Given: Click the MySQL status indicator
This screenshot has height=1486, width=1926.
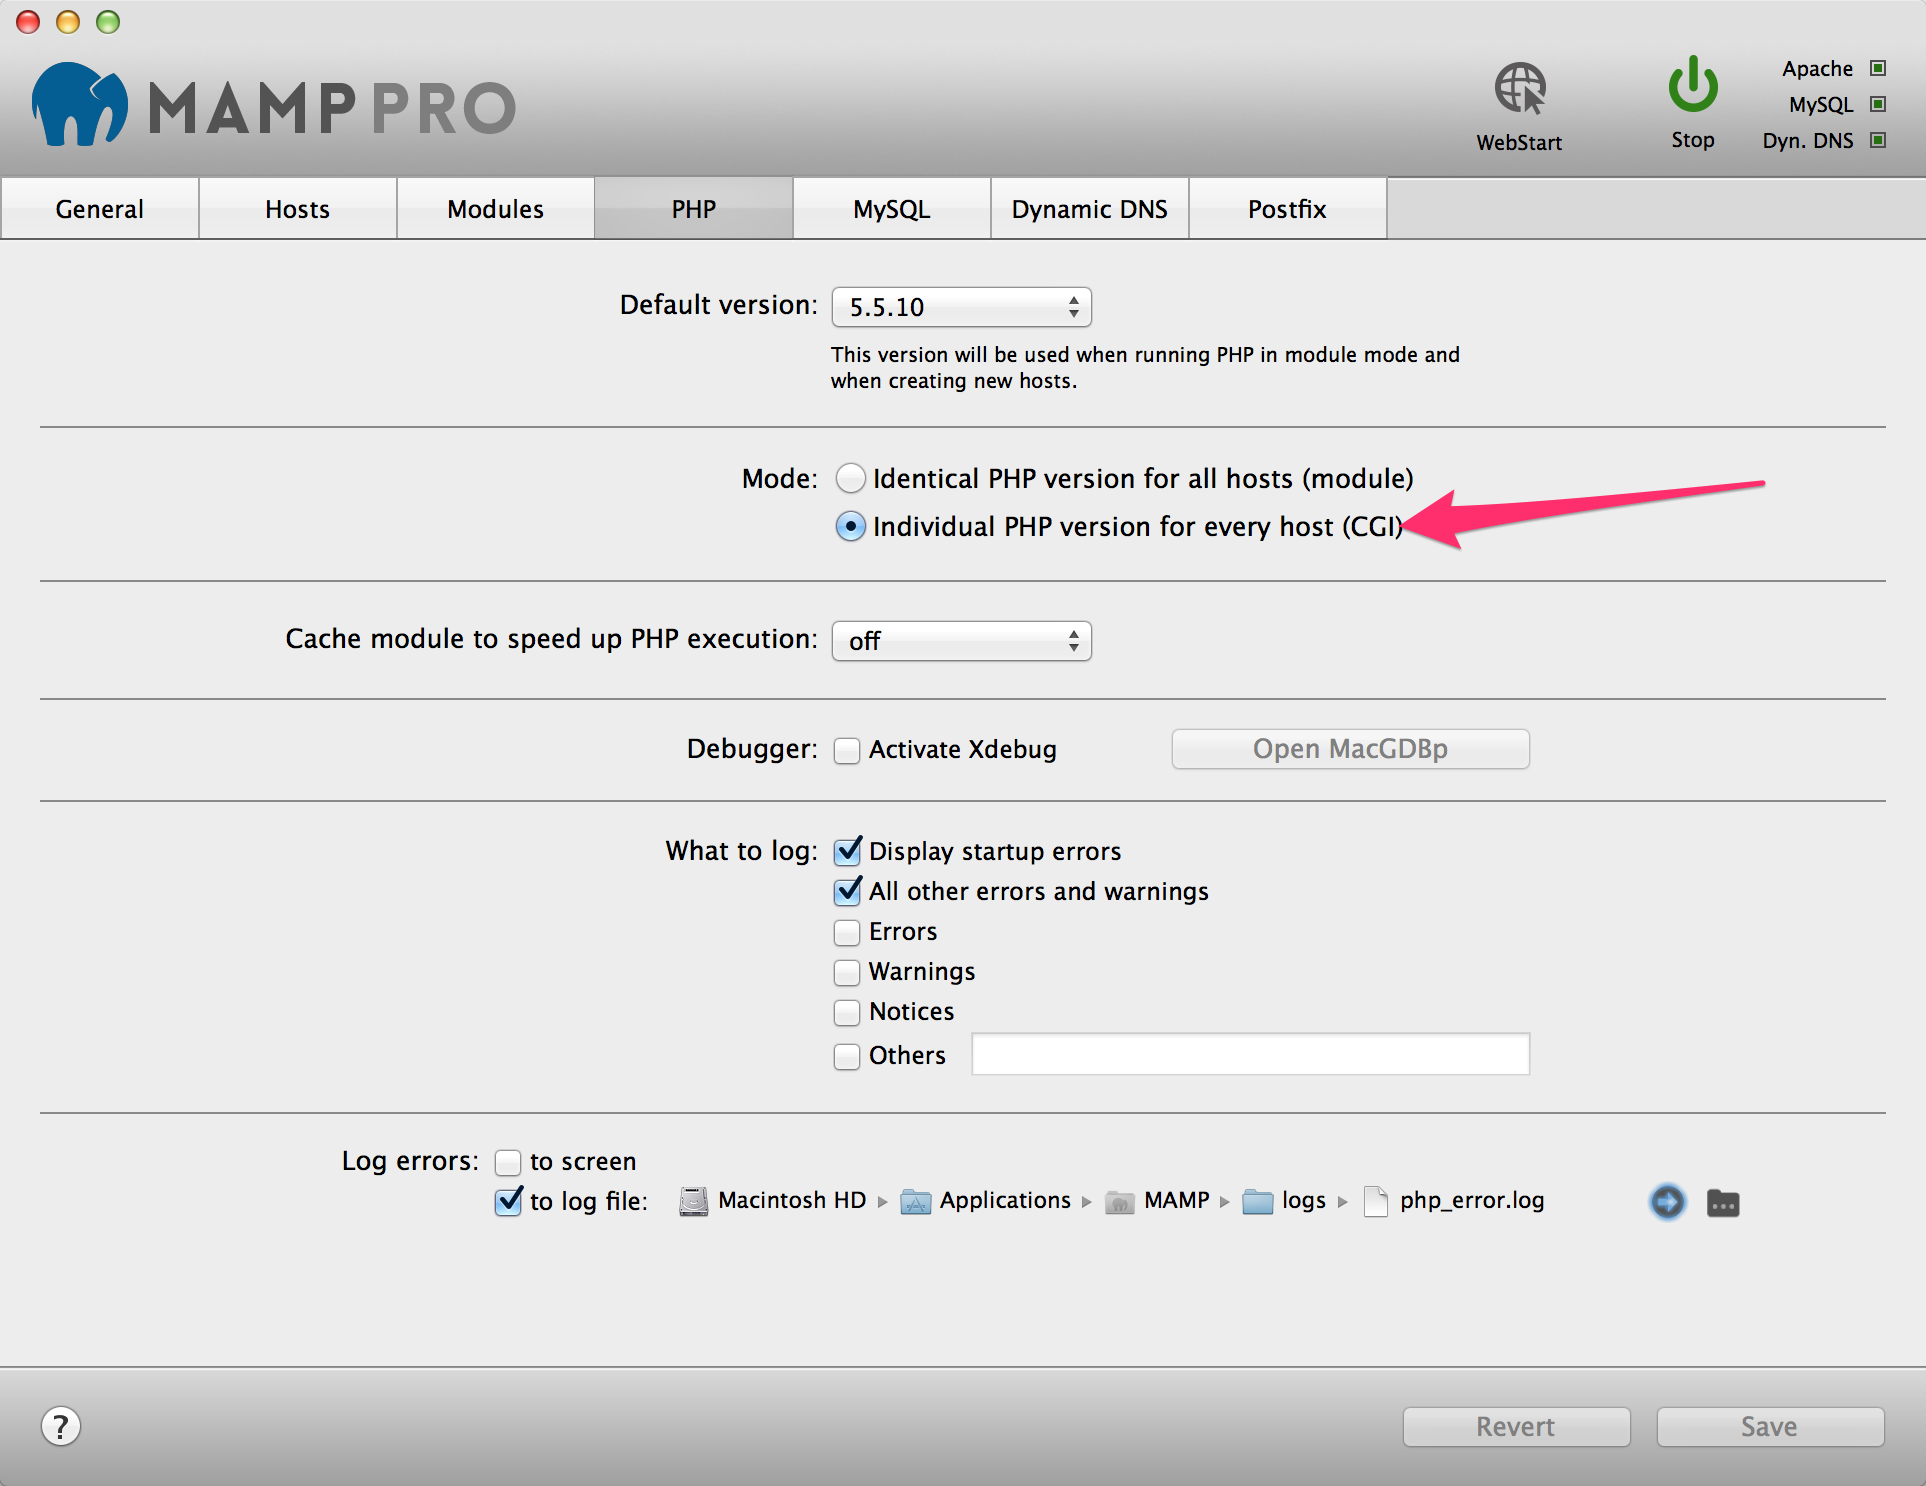Looking at the screenshot, I should 1878,104.
